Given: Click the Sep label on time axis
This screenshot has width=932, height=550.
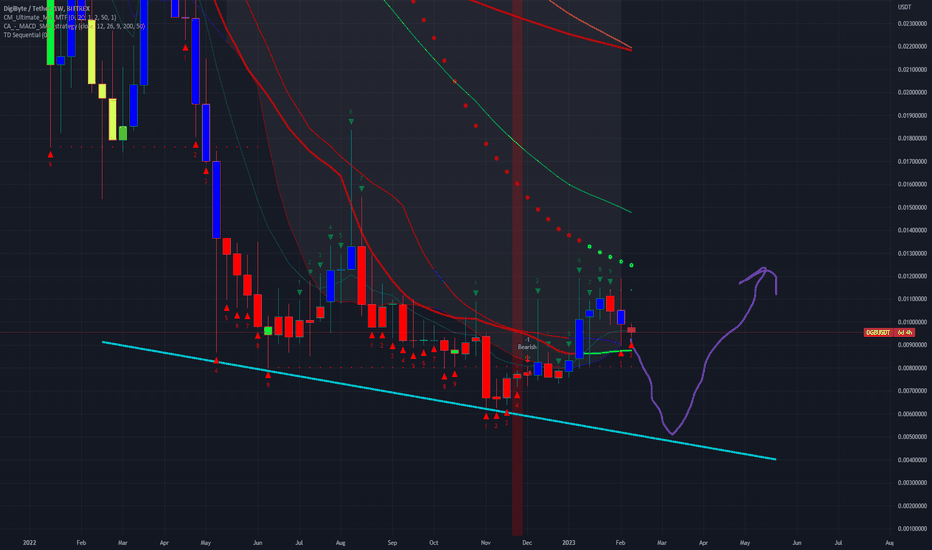Looking at the screenshot, I should (x=392, y=543).
